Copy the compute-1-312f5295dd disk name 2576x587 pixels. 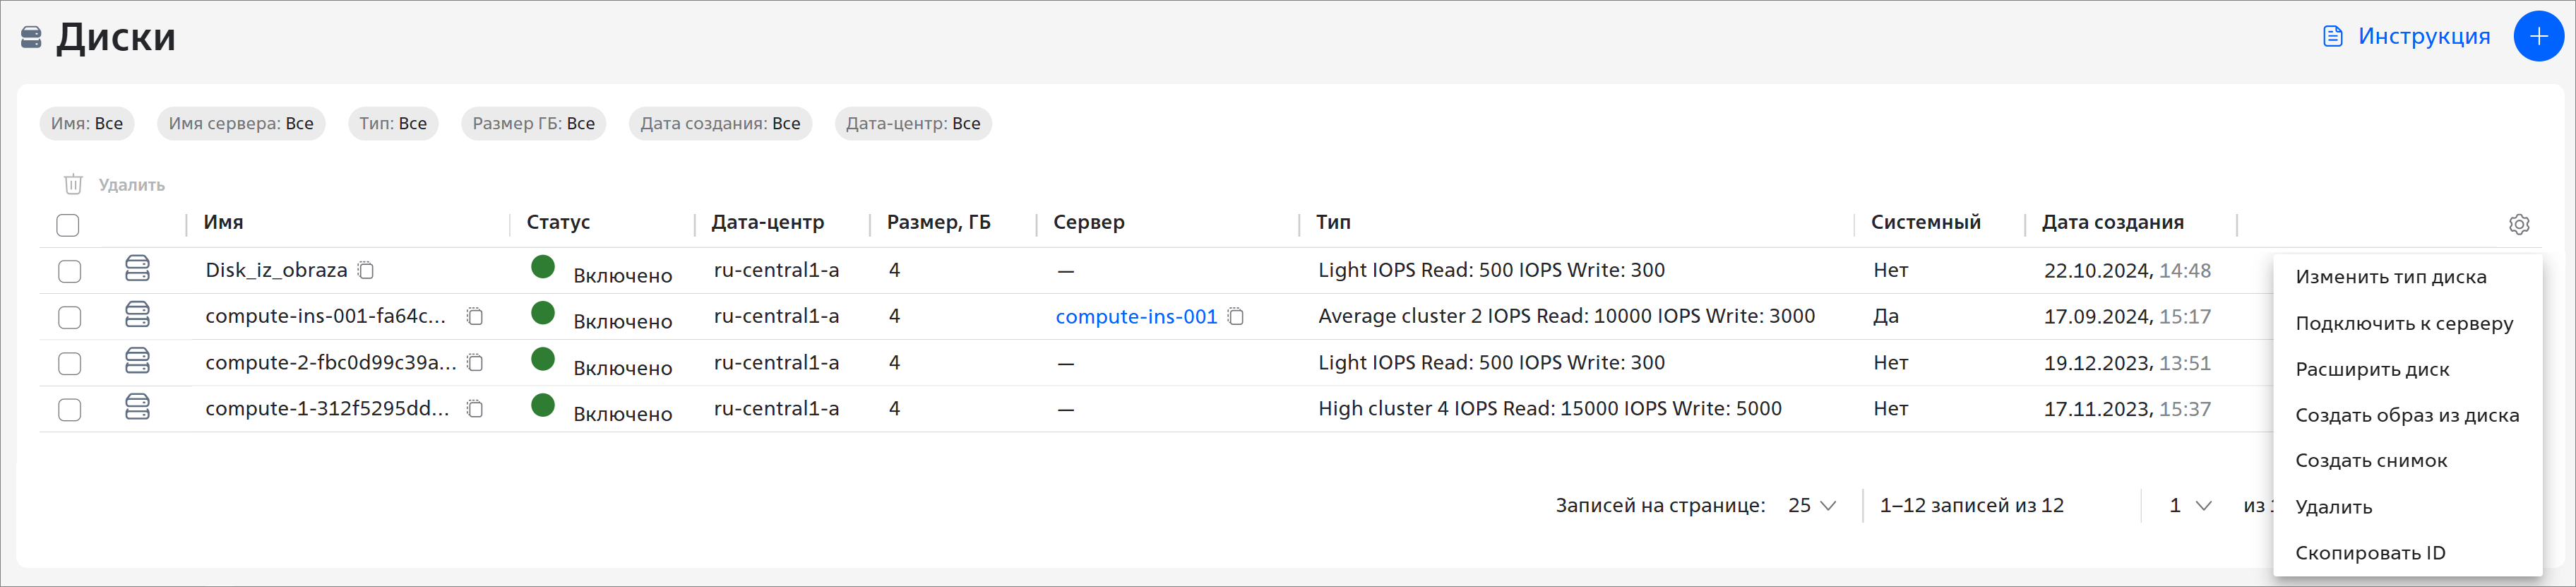pos(476,409)
